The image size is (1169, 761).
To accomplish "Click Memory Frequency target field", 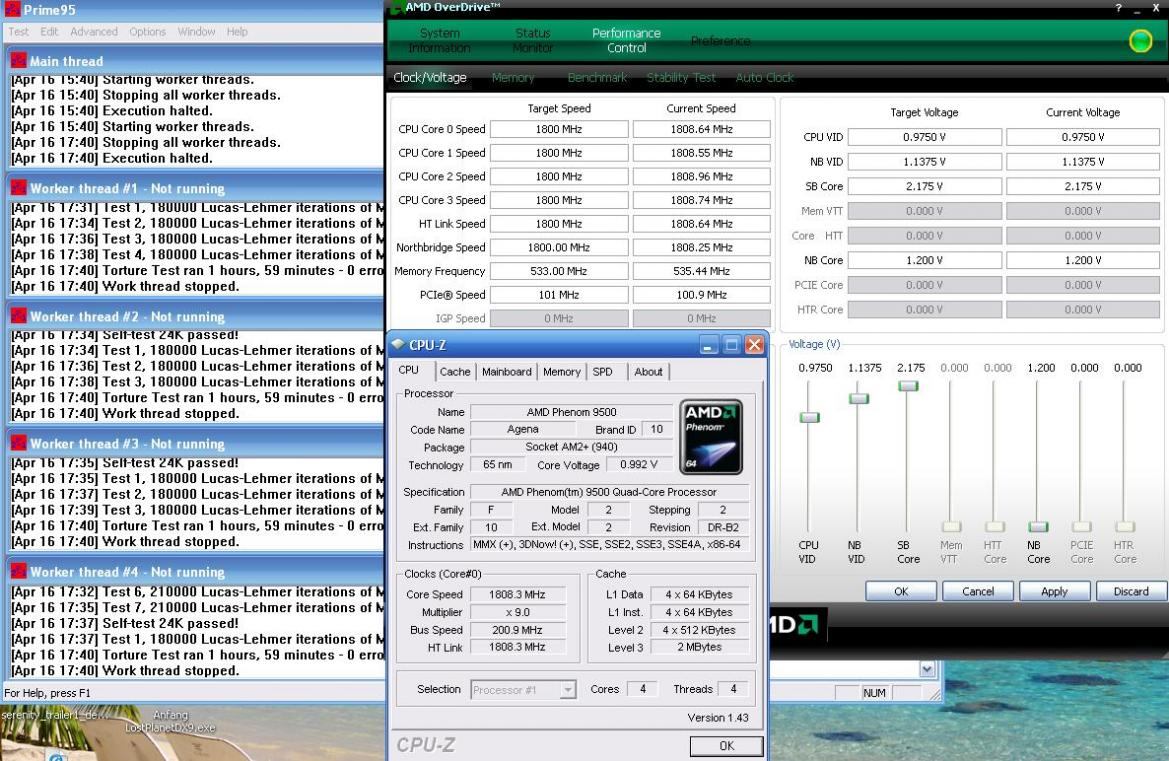I will 558,271.
